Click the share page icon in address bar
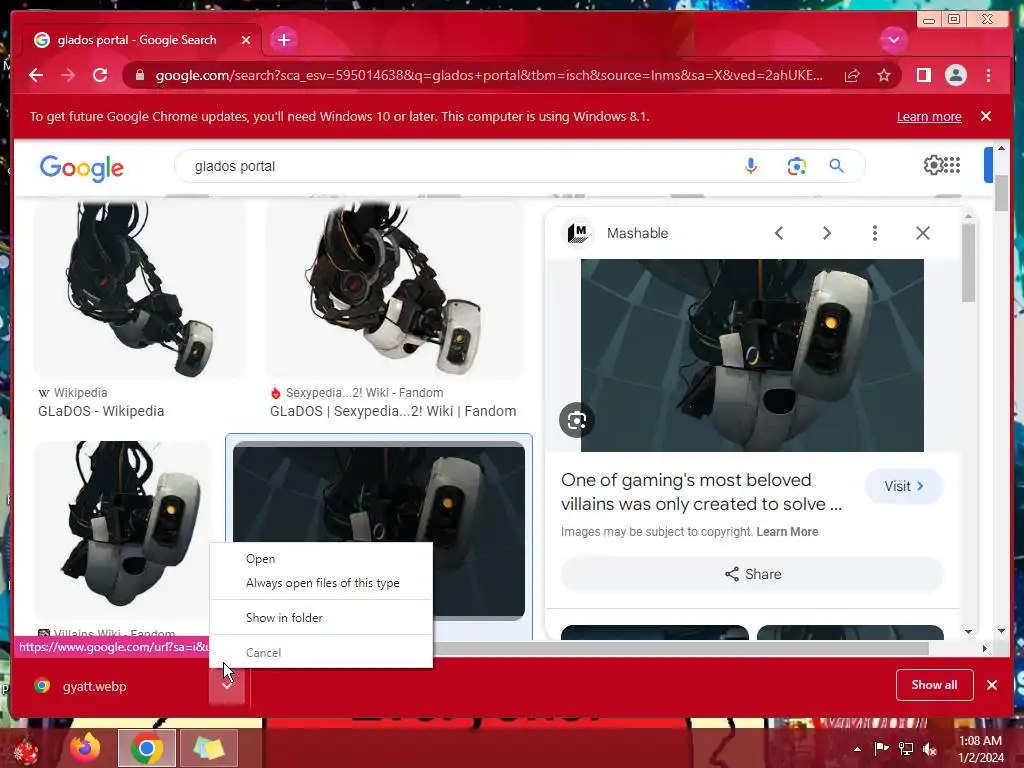Screen dimensions: 1024x768 point(852,76)
